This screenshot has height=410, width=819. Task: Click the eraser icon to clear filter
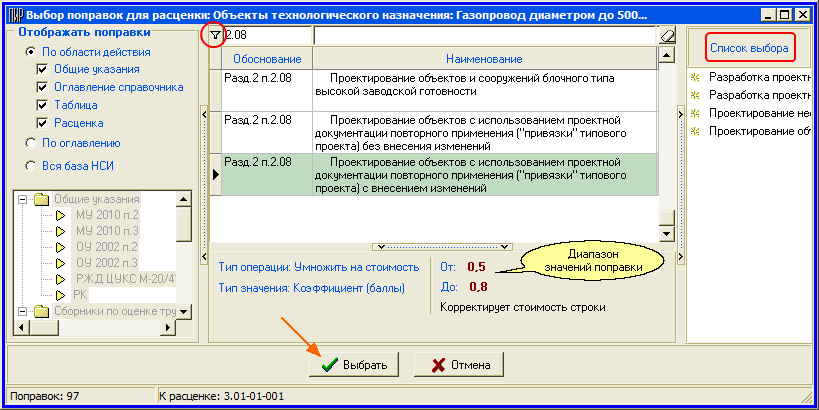pyautogui.click(x=669, y=36)
